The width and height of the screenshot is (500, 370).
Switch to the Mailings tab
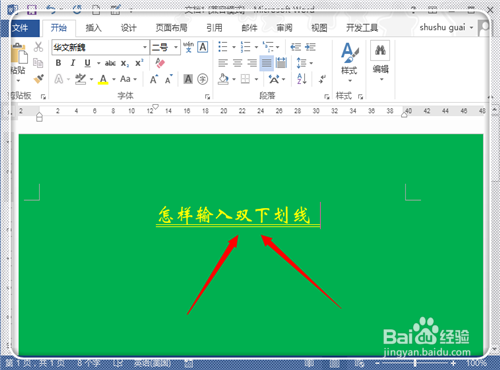[249, 28]
